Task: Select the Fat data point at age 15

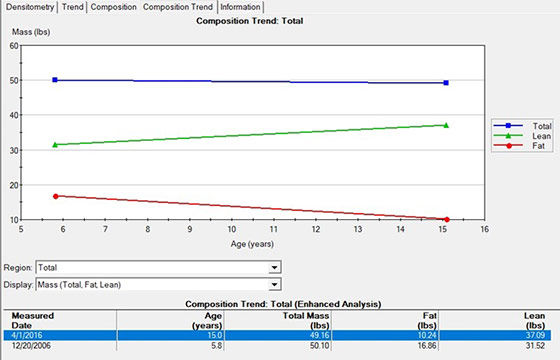Action: (x=447, y=219)
